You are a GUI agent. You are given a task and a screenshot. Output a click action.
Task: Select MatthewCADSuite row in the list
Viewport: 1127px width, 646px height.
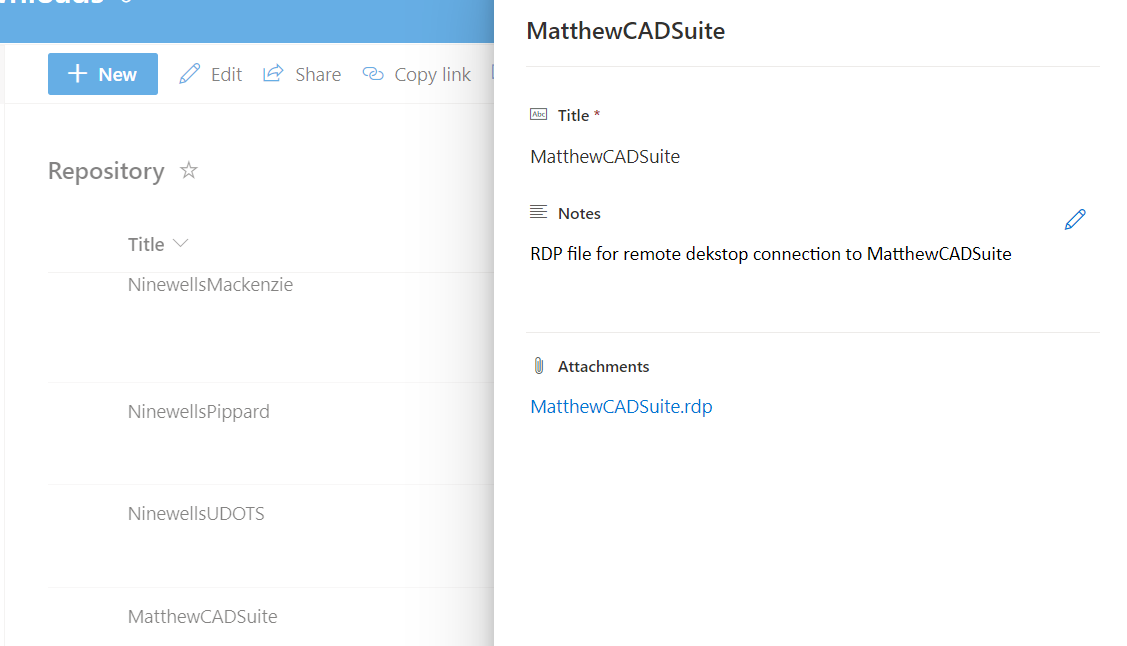202,616
